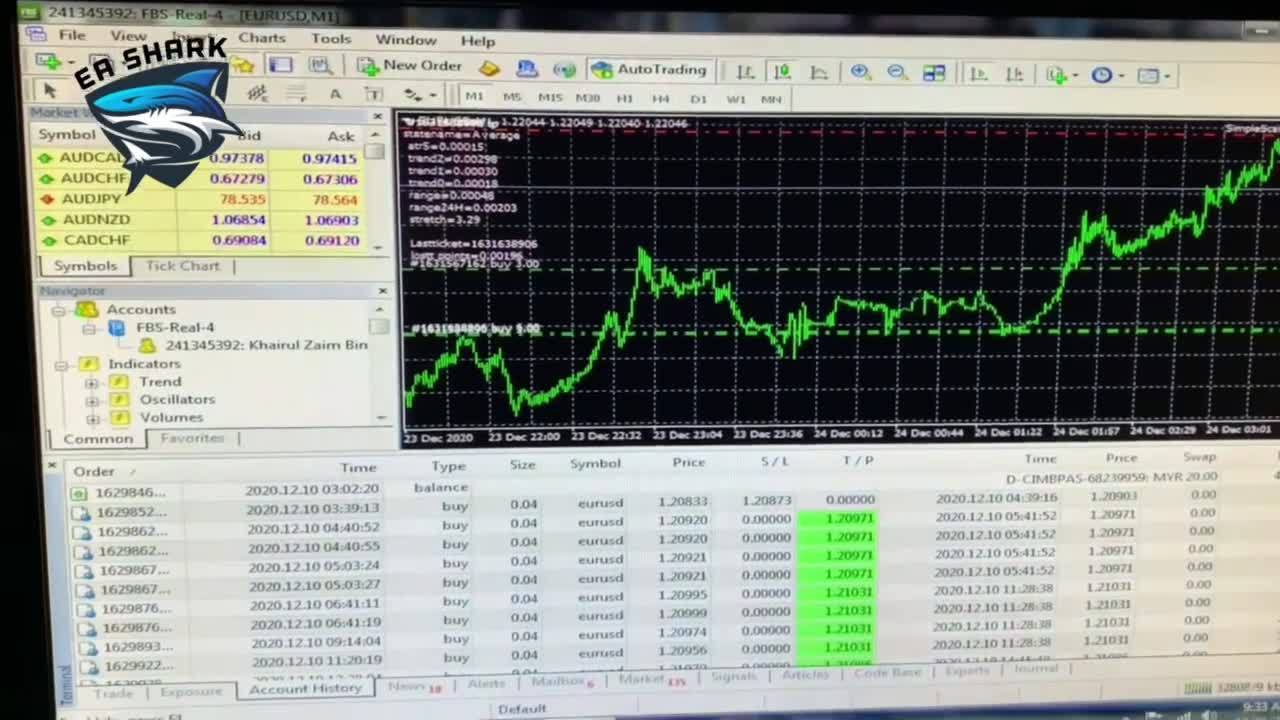
Task: Switch chart to candlesticks mode
Action: coord(782,72)
